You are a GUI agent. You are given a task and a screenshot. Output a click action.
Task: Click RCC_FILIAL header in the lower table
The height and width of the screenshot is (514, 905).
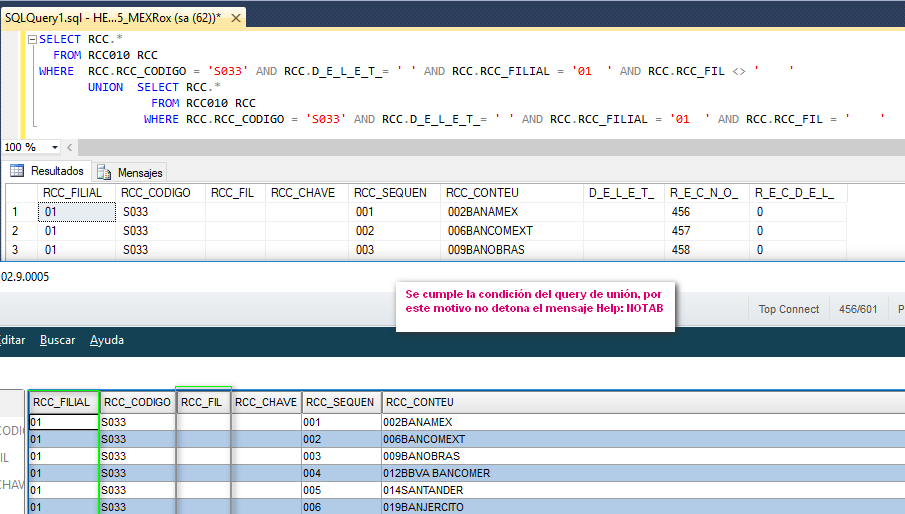[x=63, y=402]
